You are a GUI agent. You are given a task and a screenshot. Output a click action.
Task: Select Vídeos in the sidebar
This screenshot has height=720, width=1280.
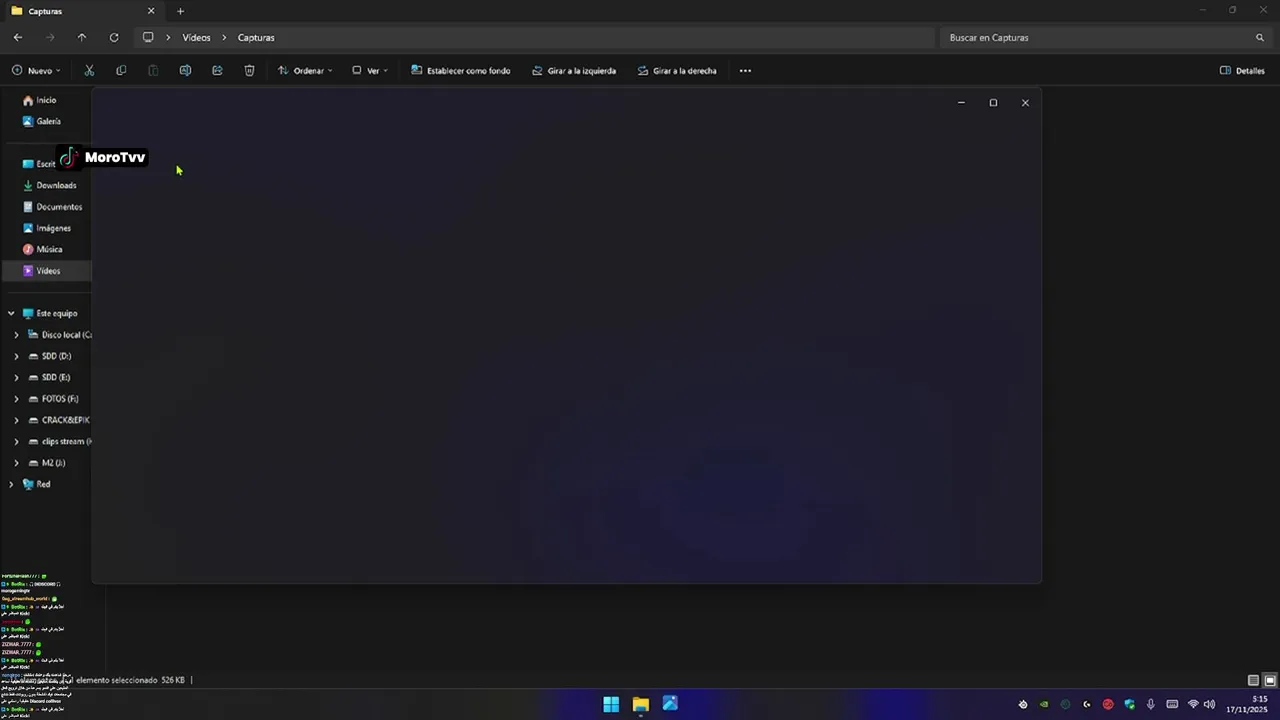pos(48,271)
